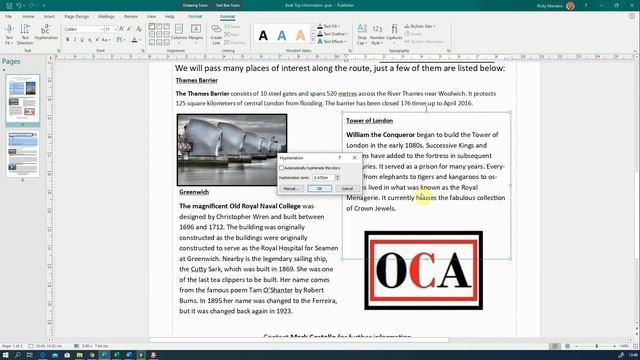Open File Explorer from the taskbar

[80, 355]
